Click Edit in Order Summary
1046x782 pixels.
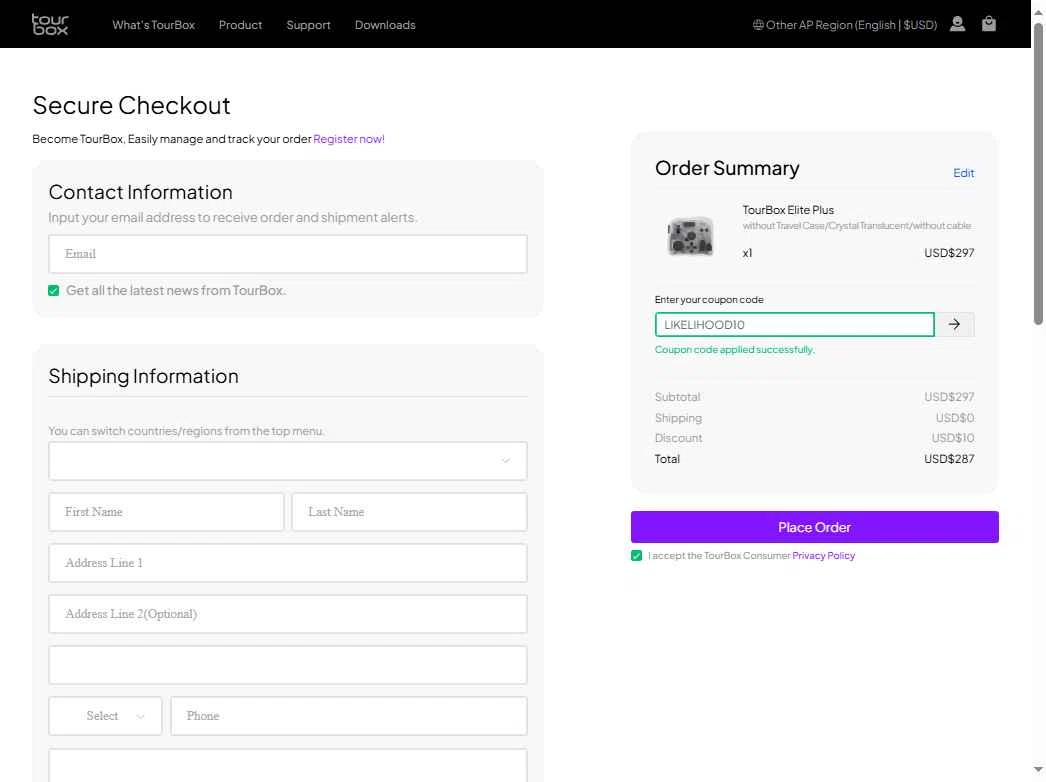coord(963,173)
